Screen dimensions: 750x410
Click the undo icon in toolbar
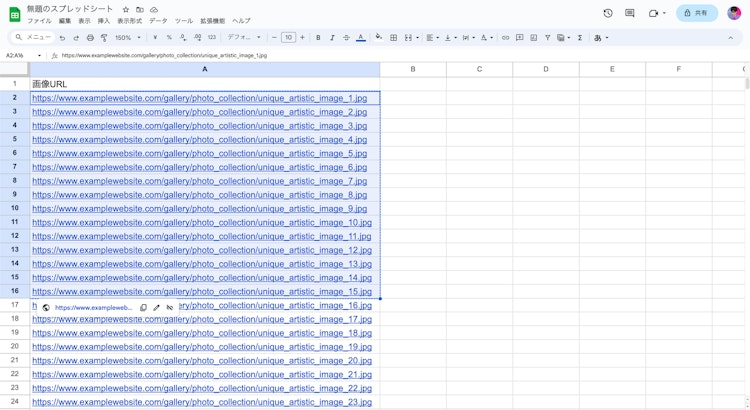click(62, 38)
